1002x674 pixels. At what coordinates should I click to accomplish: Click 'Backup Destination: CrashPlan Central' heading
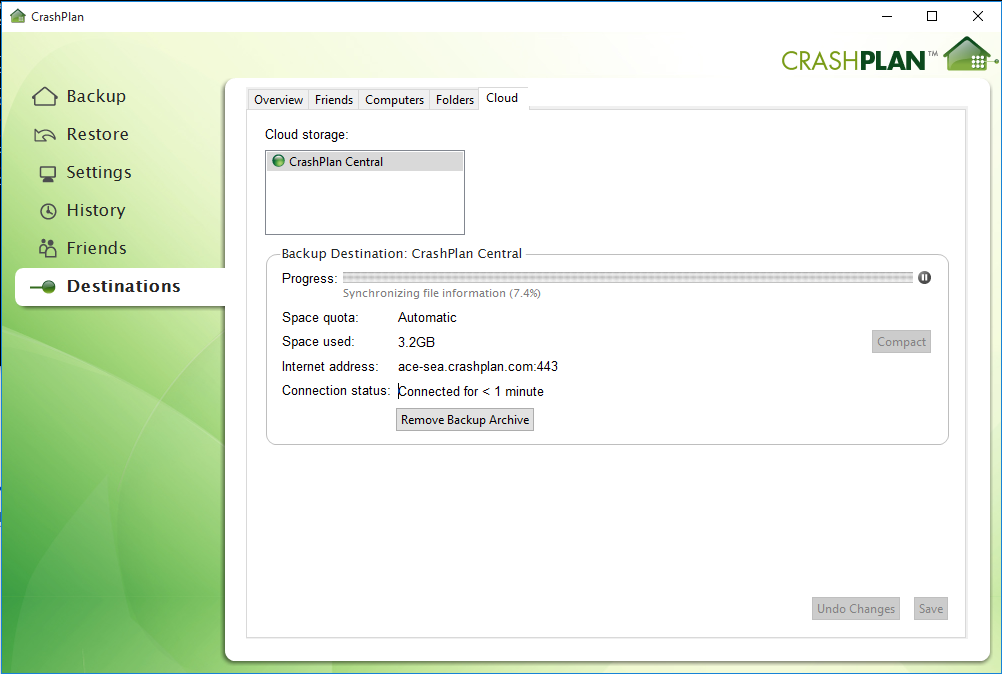[402, 254]
